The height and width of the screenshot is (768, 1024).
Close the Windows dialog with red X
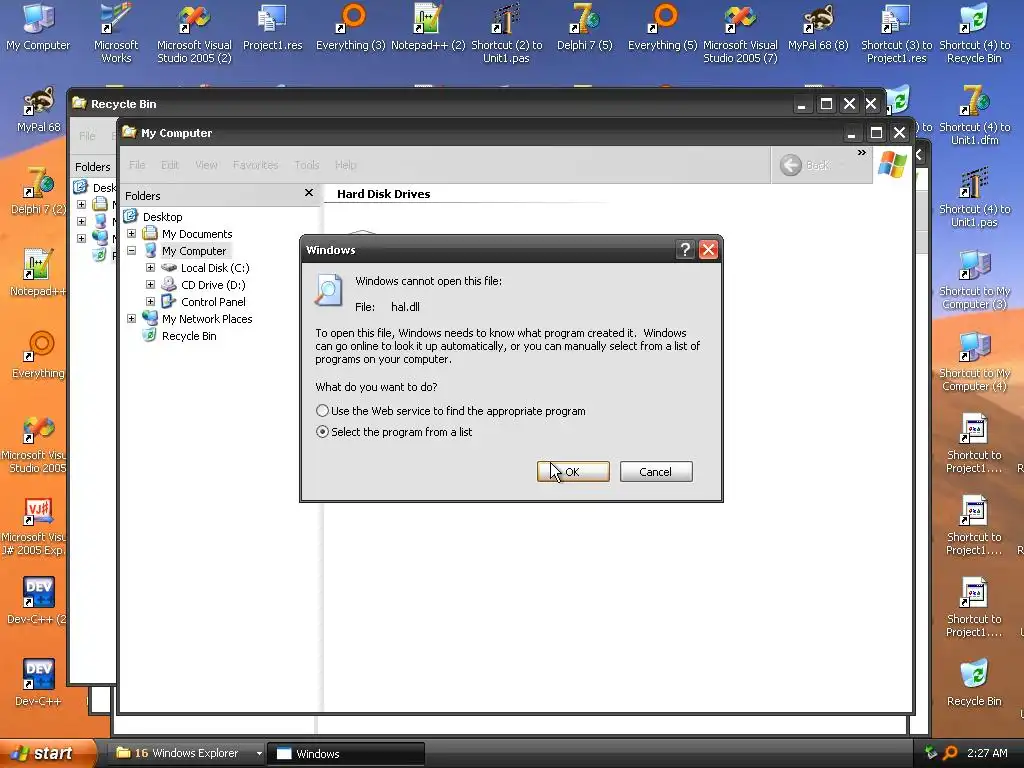[x=708, y=249]
